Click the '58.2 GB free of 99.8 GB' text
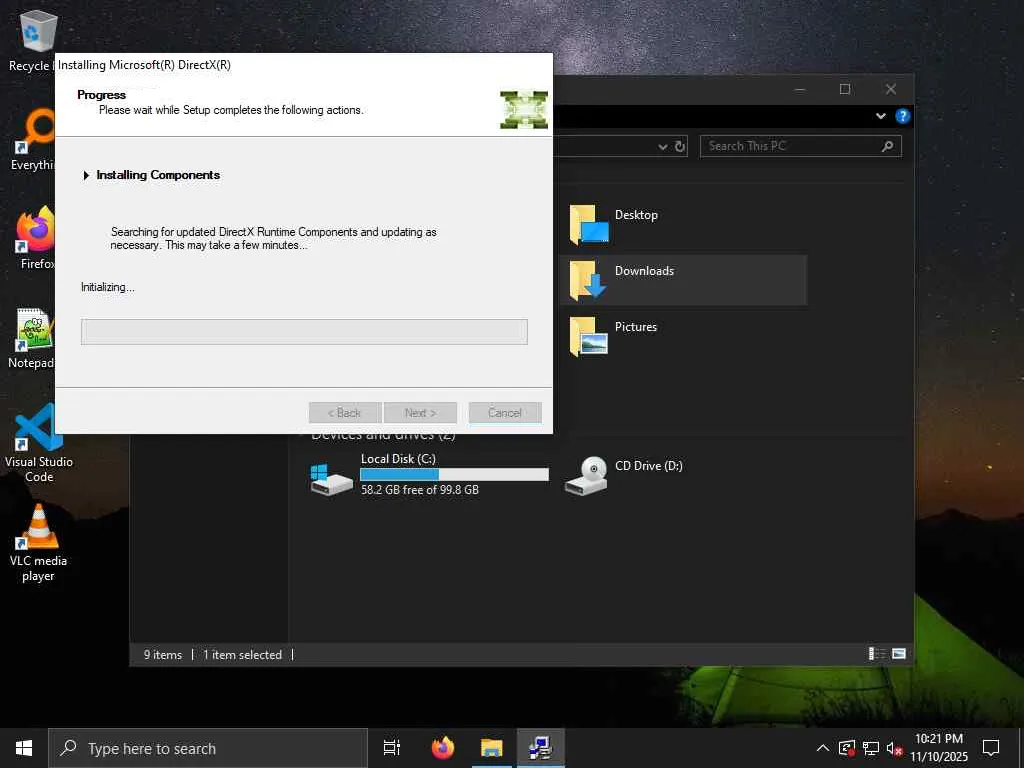This screenshot has height=768, width=1024. pos(420,490)
